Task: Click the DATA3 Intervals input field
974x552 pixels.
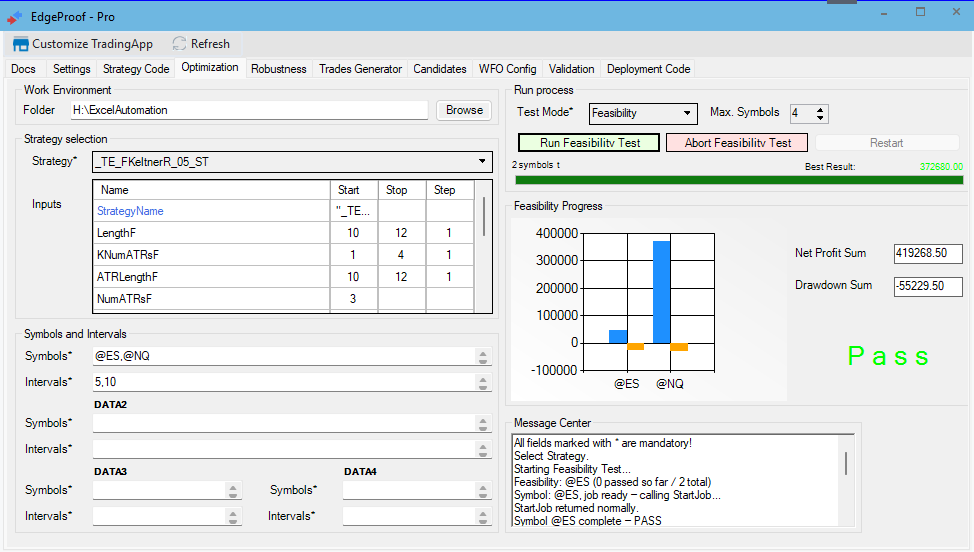Action: (159, 516)
